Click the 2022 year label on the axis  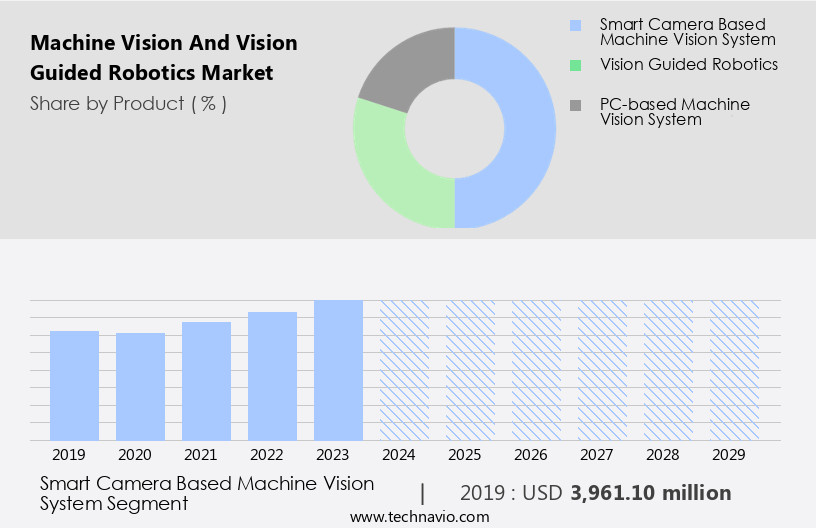tap(273, 455)
